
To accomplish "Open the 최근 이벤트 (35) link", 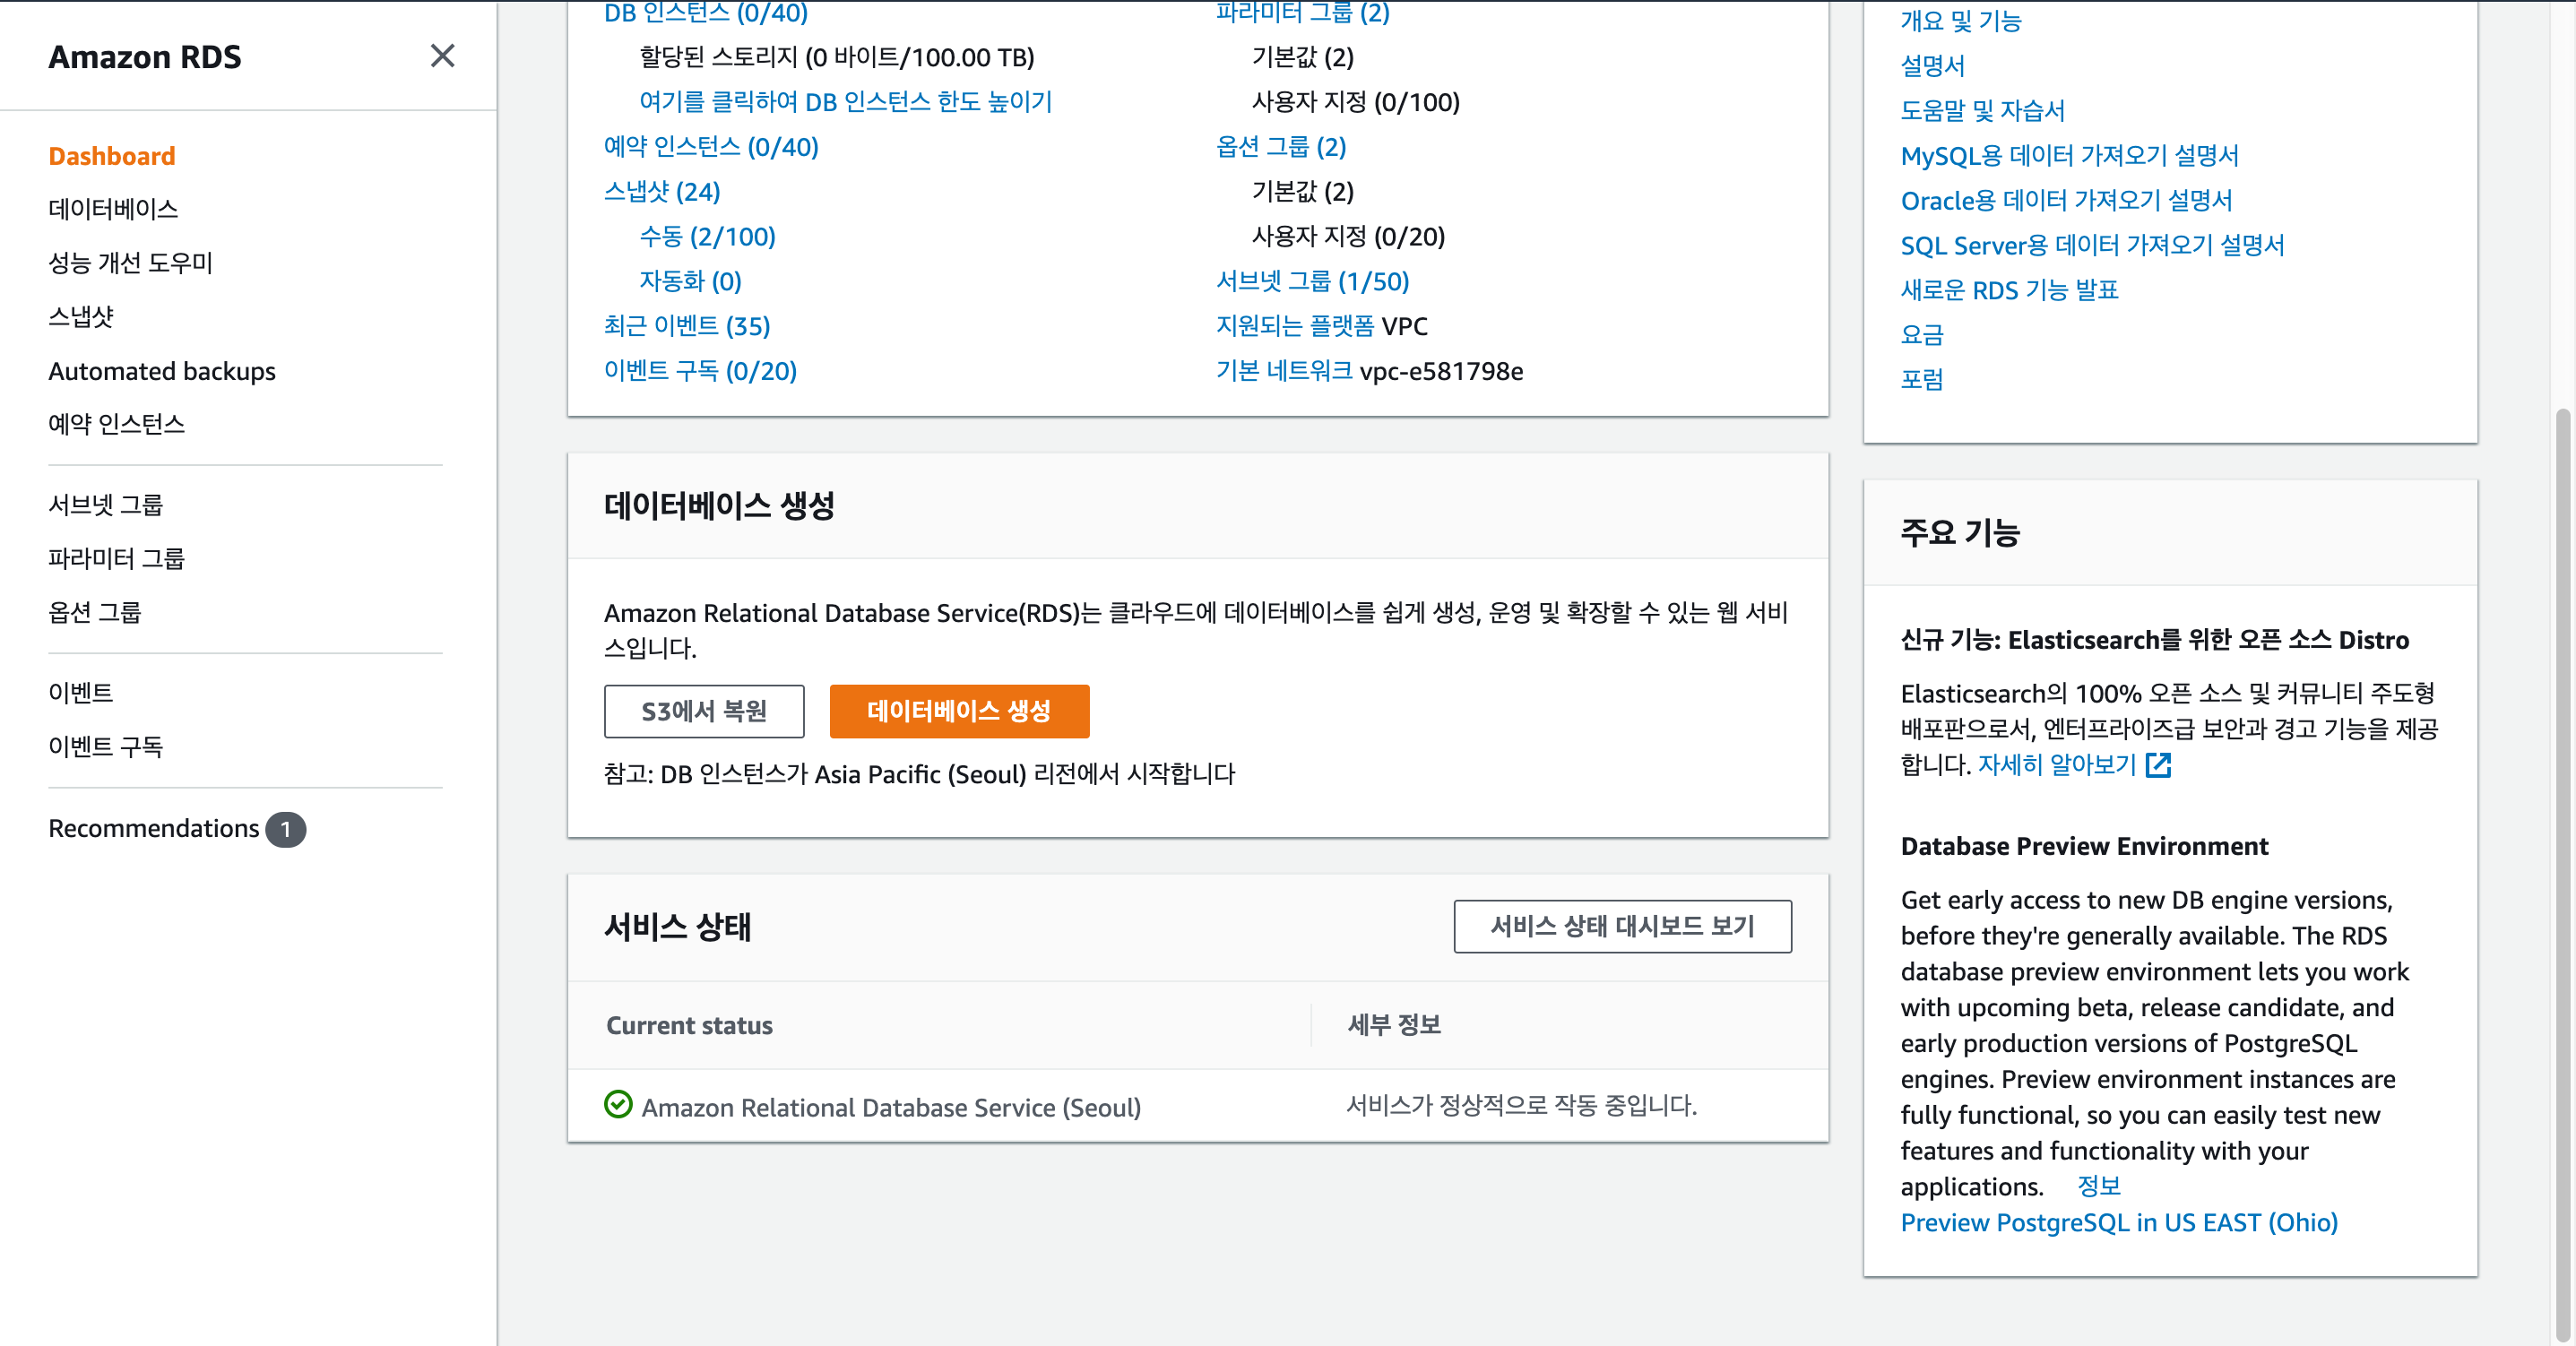I will pos(686,326).
